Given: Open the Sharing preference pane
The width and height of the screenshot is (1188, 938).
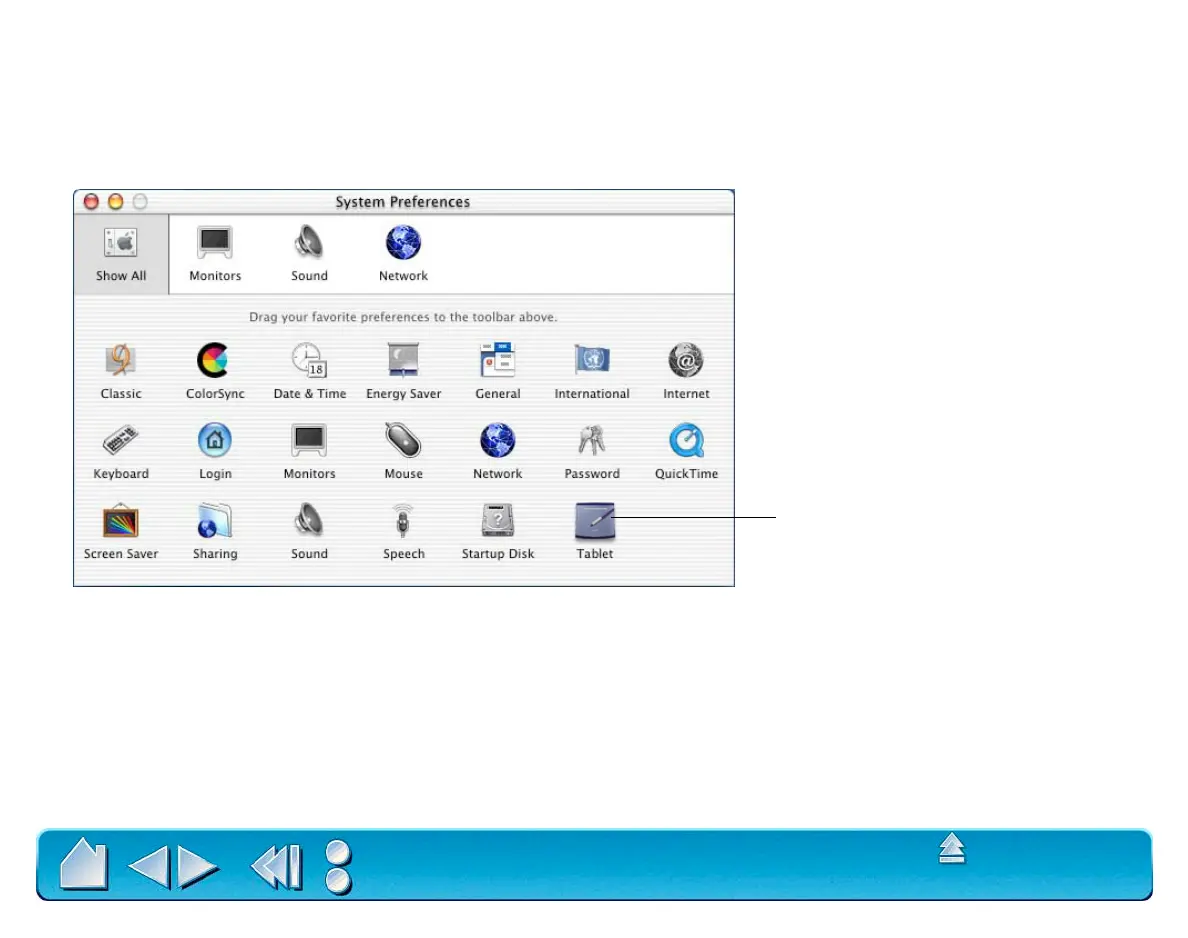Looking at the screenshot, I should (x=215, y=532).
